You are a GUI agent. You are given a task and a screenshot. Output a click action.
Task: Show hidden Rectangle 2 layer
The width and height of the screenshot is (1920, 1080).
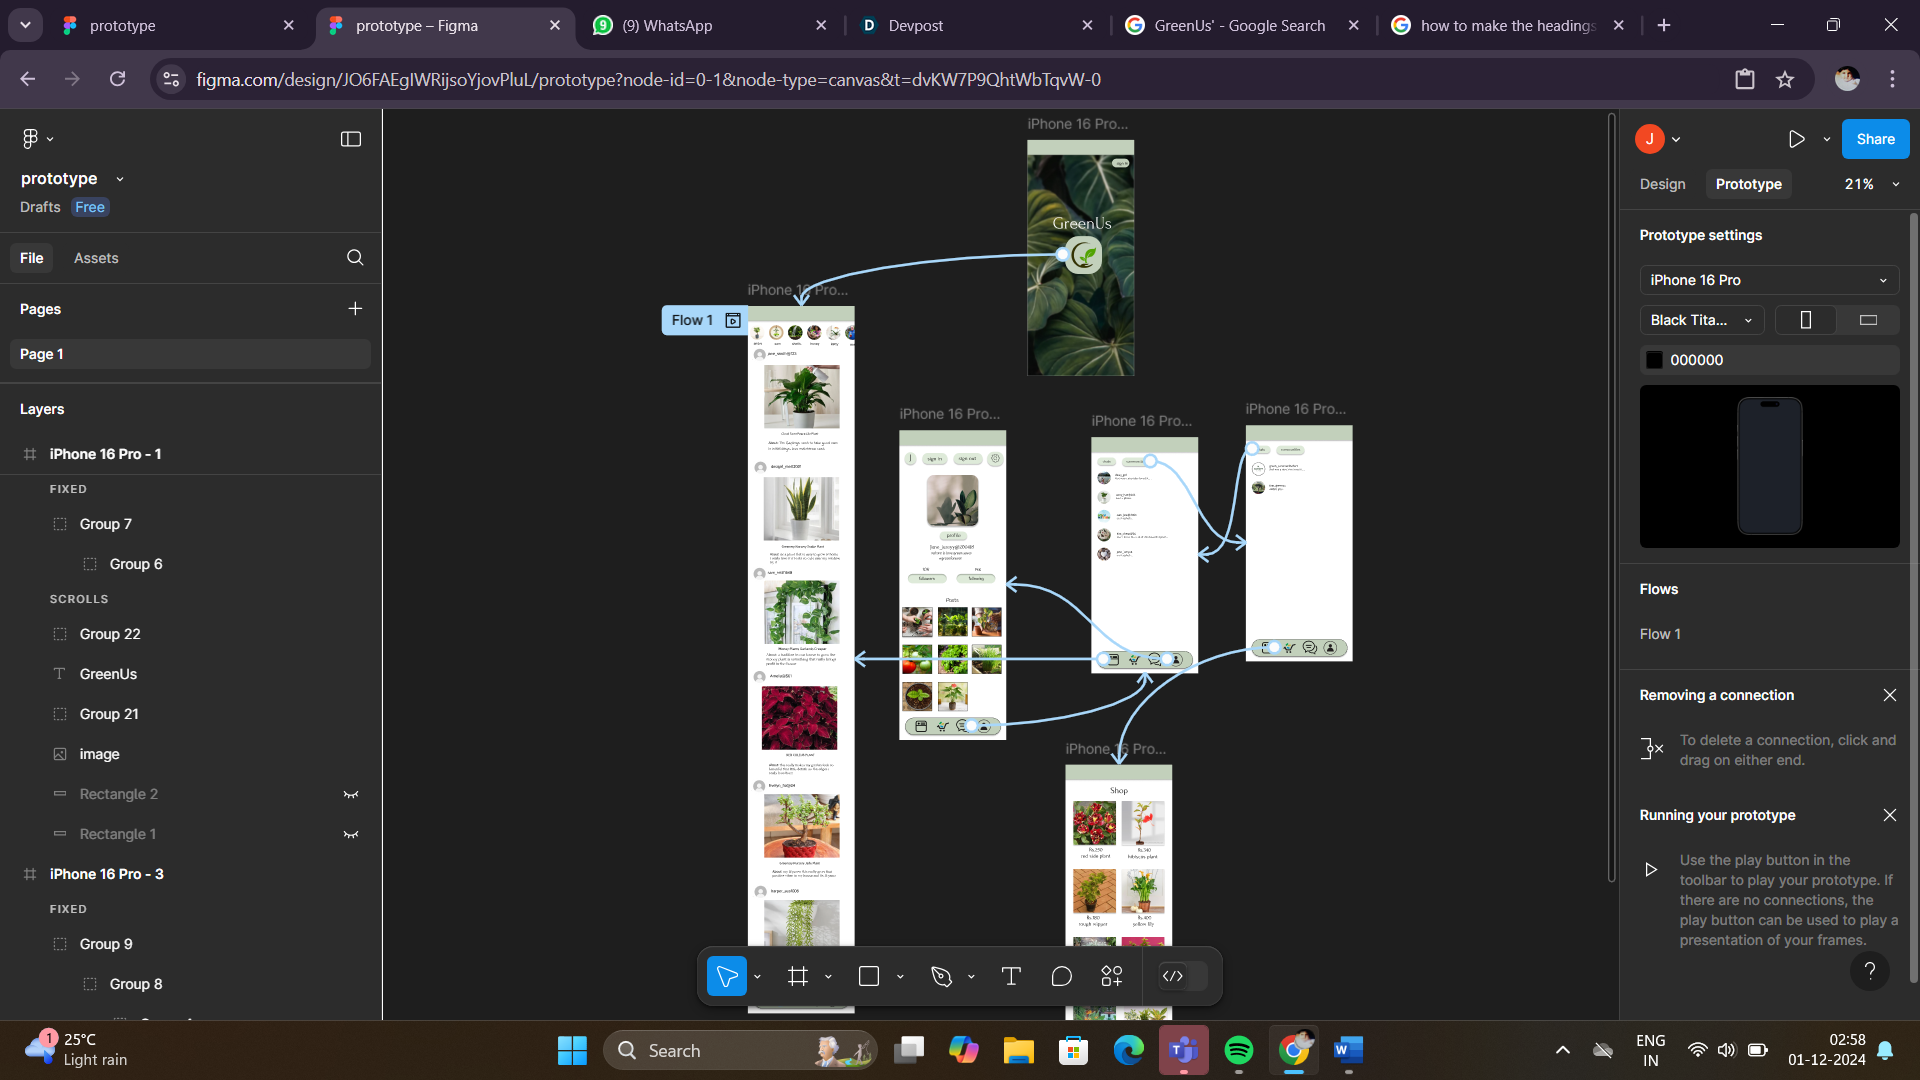point(351,794)
